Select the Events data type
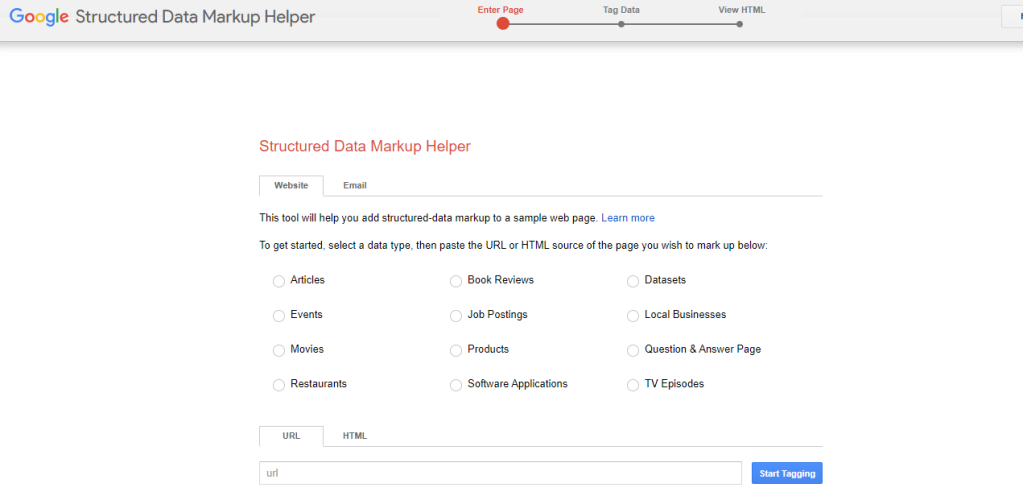 (279, 315)
